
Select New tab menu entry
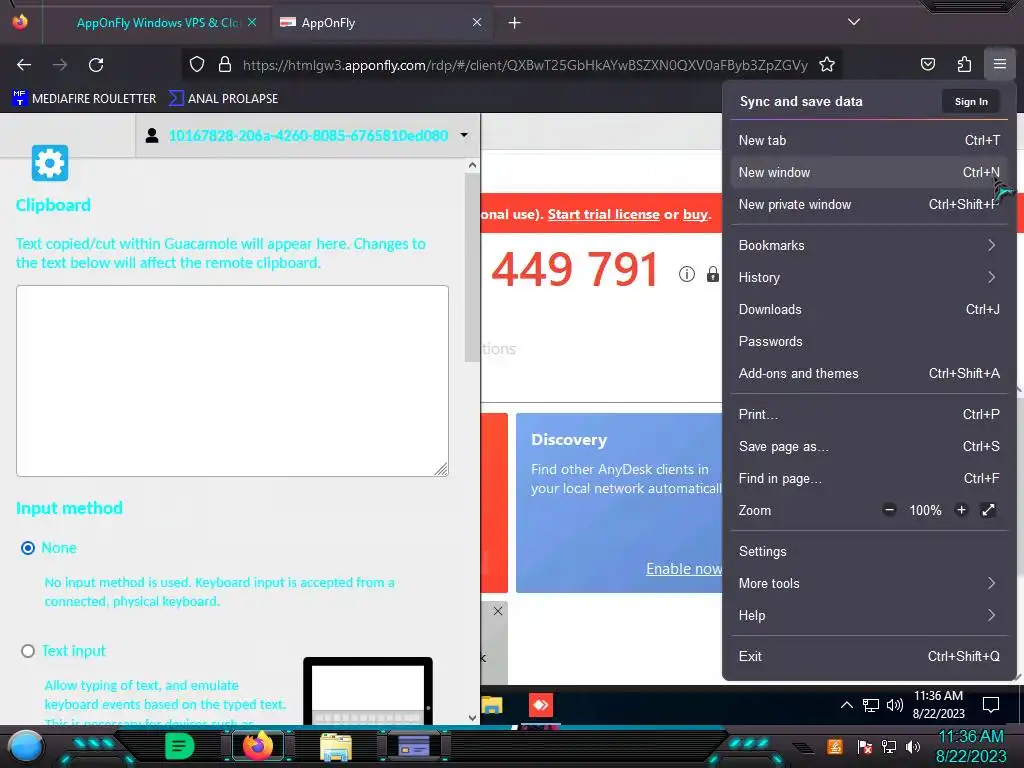click(869, 140)
